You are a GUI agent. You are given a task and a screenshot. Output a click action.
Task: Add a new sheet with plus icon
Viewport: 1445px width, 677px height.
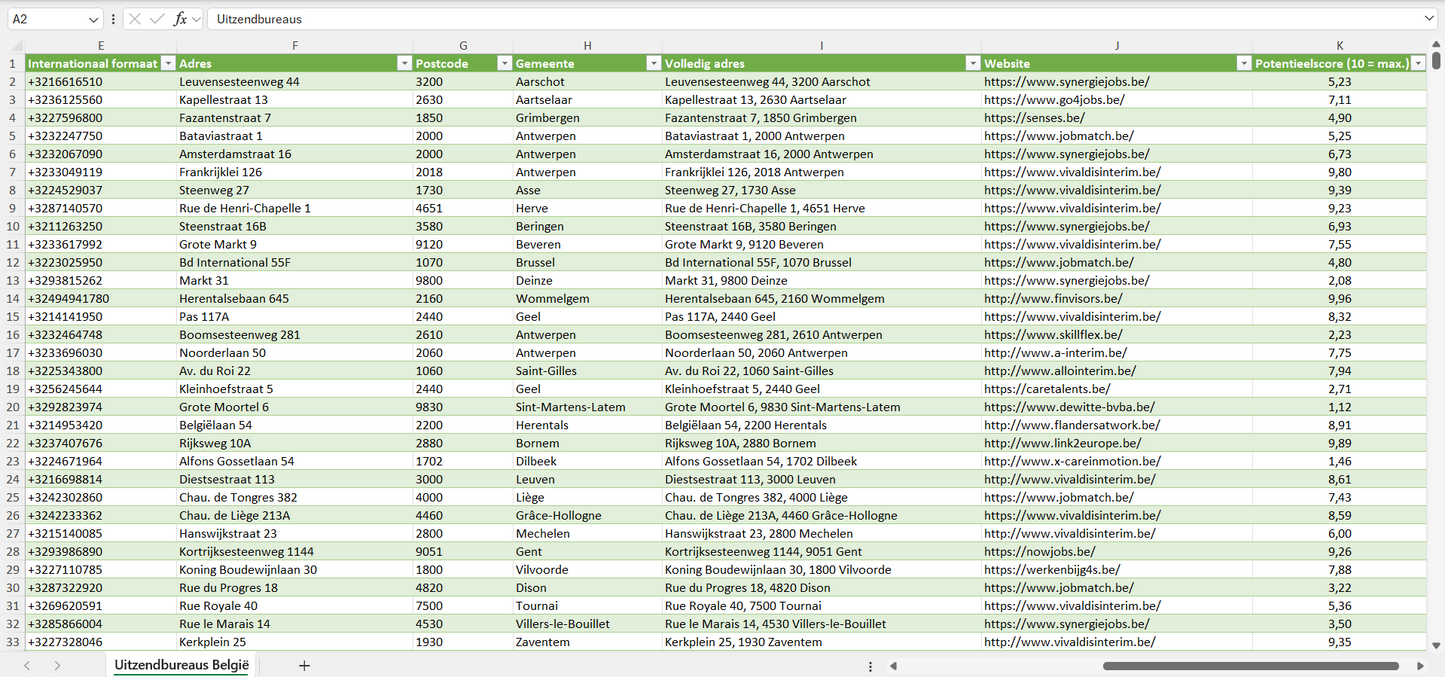click(x=304, y=665)
